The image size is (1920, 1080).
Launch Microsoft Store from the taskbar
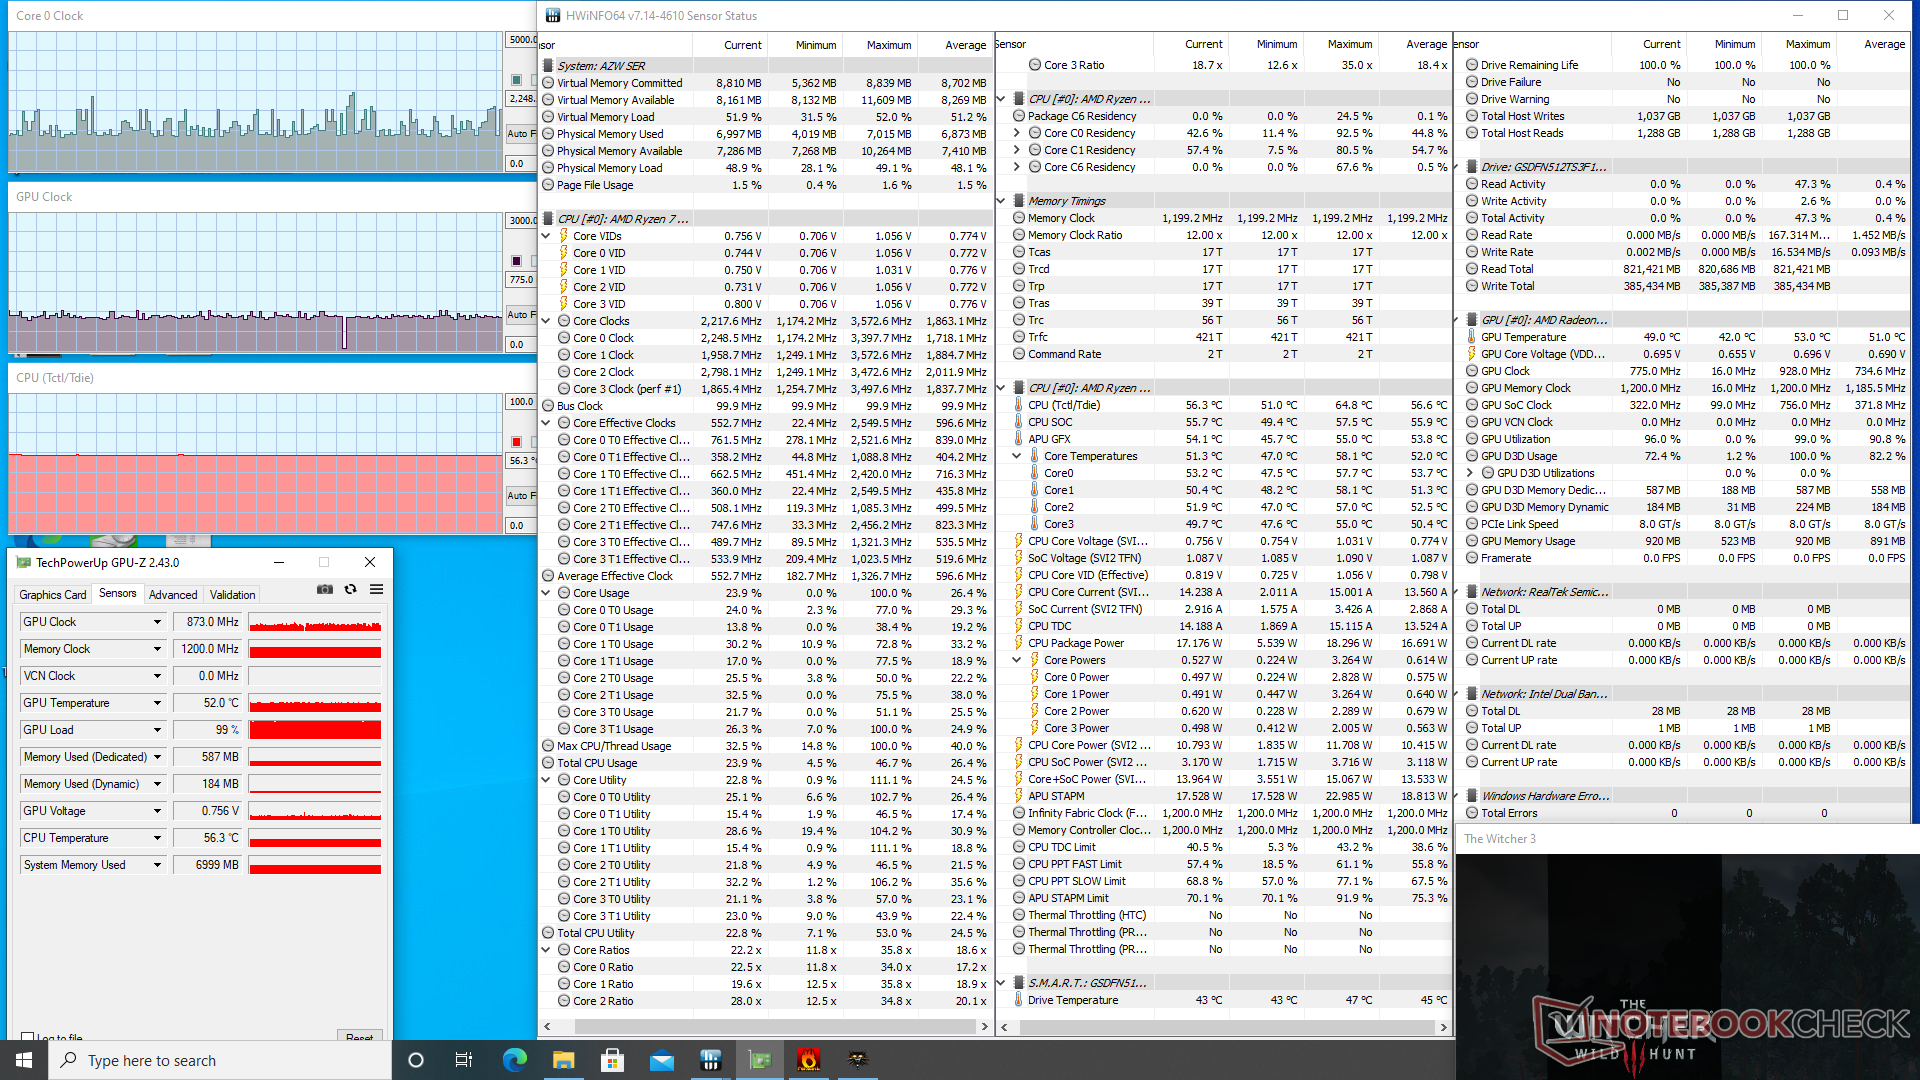coord(613,1060)
